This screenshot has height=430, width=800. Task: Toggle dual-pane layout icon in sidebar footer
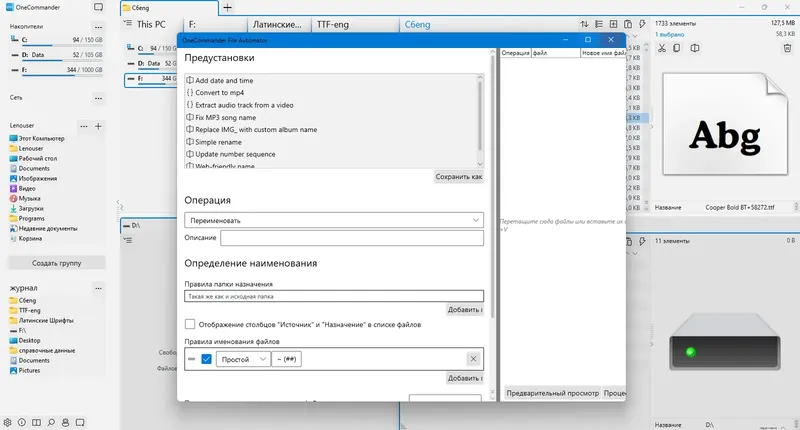click(37, 422)
